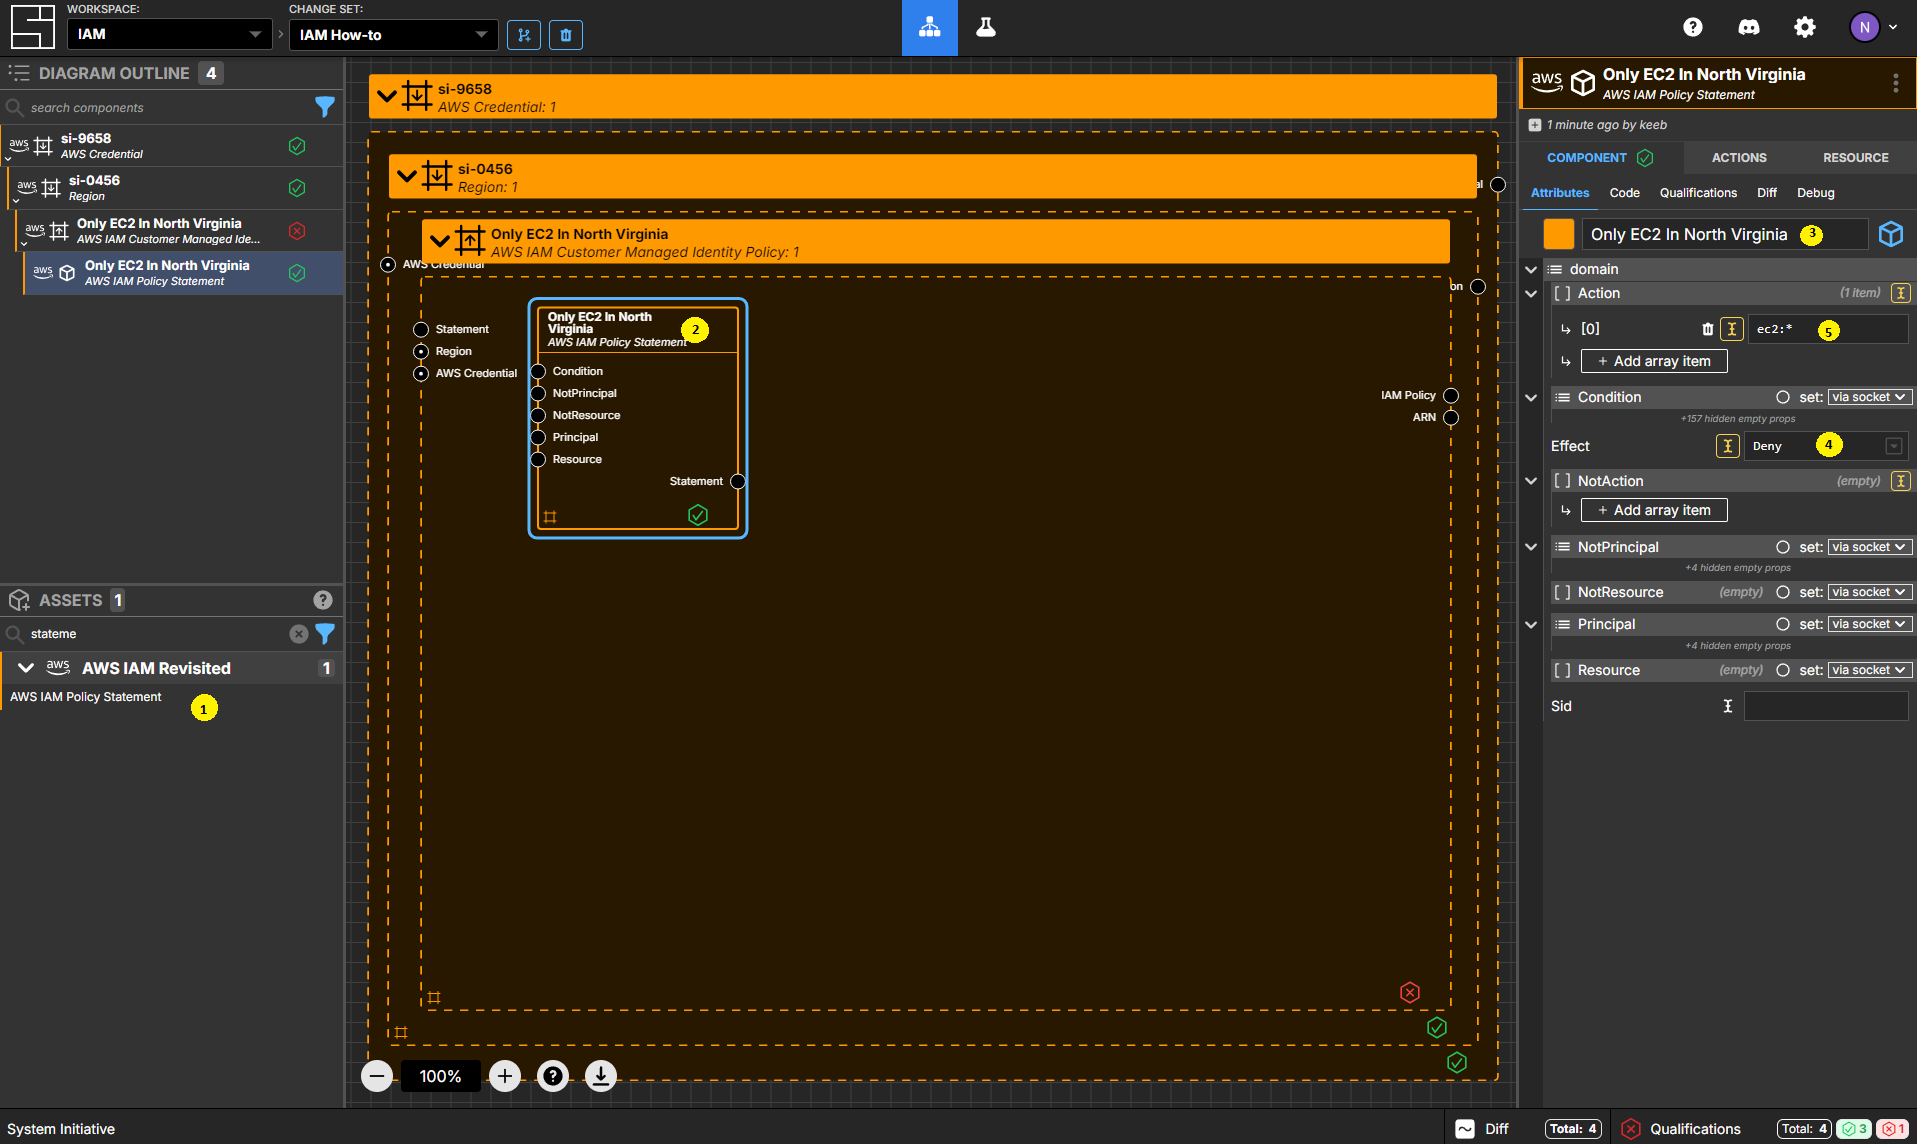Viewport: 1917px width, 1144px height.
Task: Select si-9658 AWS Credential in outline
Action: pos(172,146)
